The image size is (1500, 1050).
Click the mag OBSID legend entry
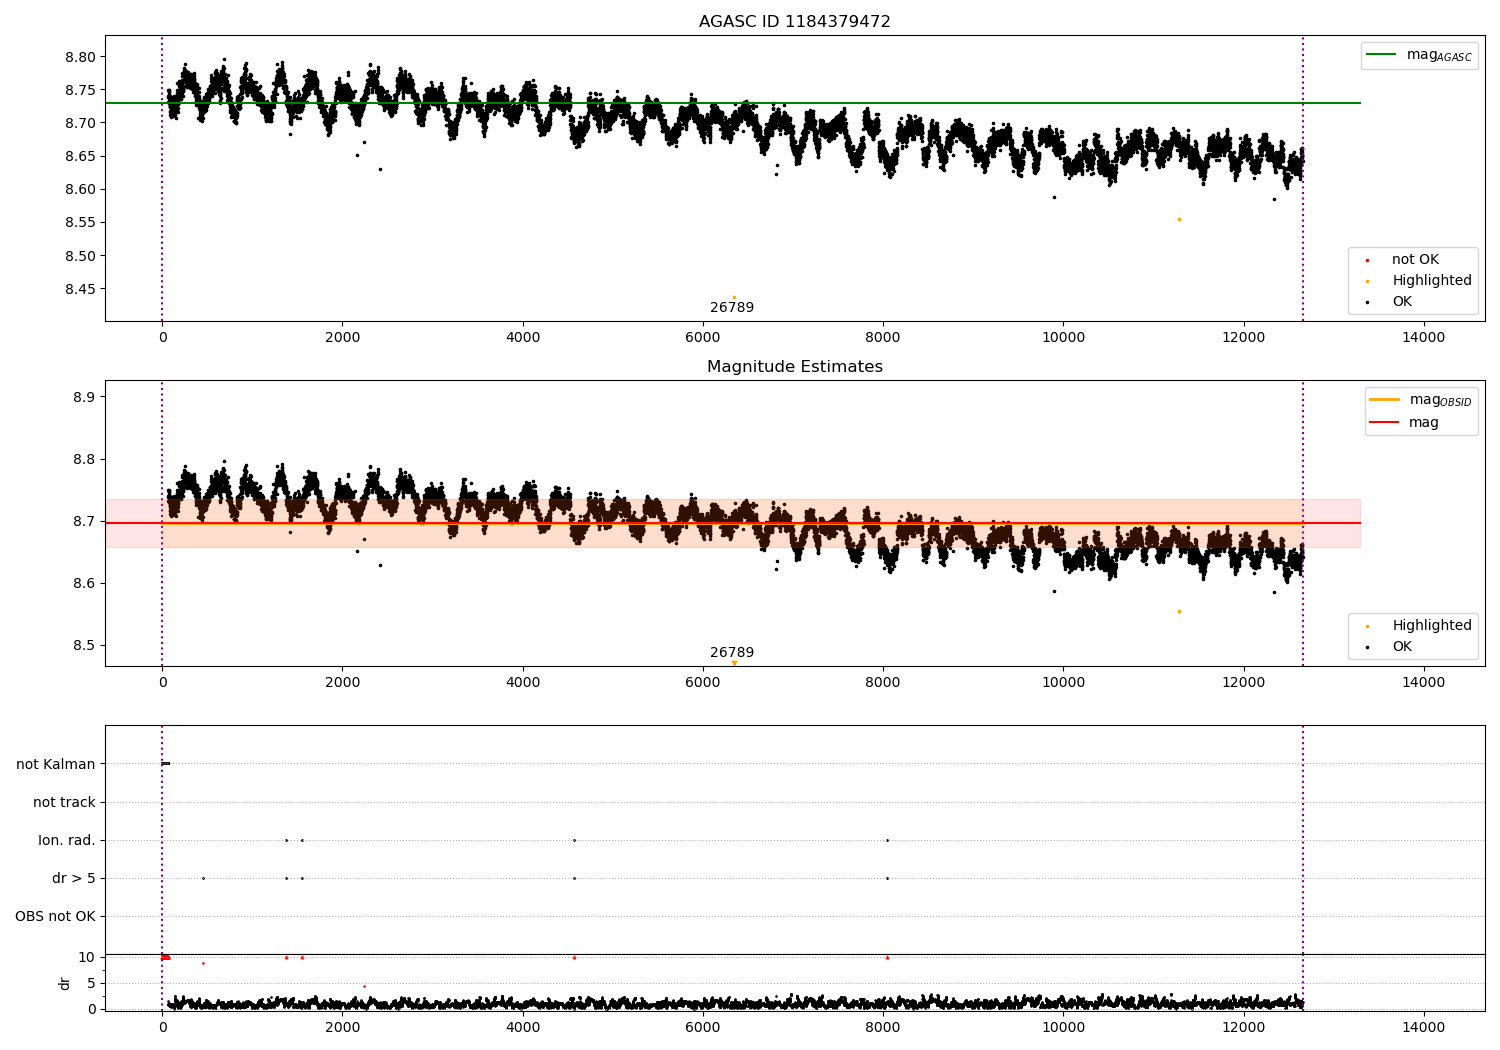click(1420, 400)
